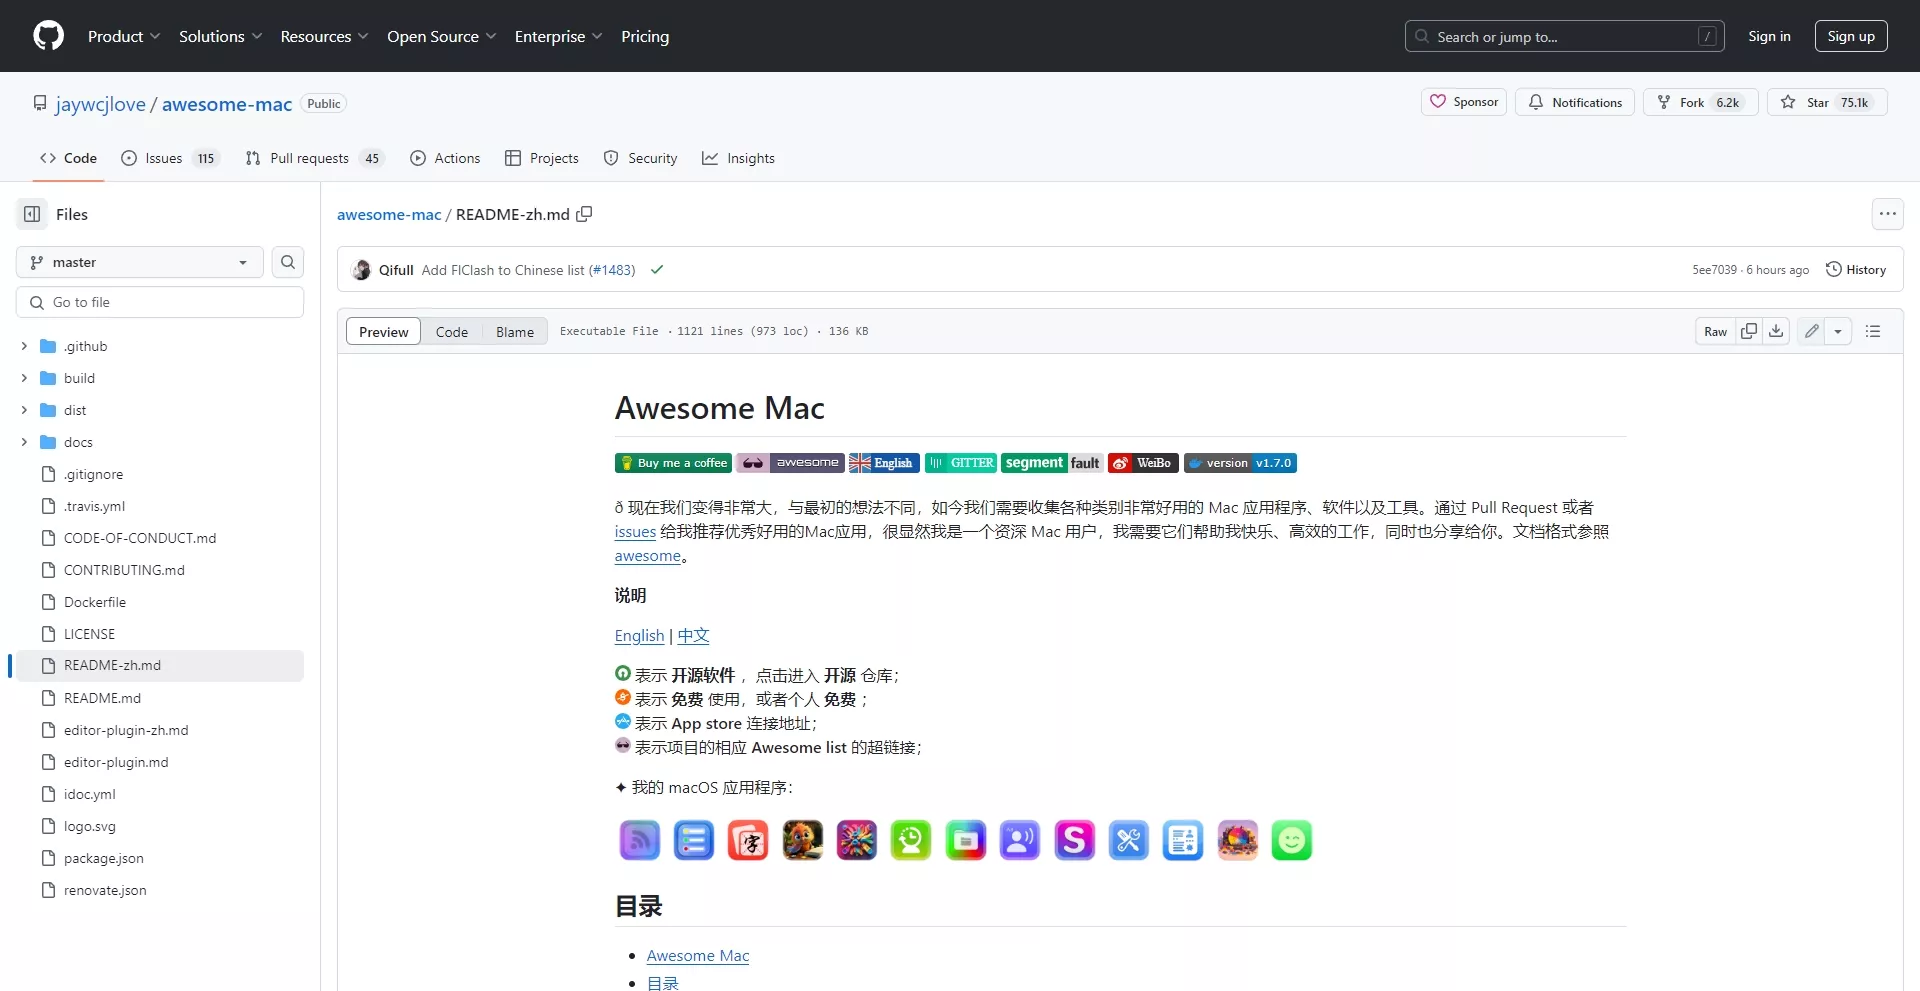Download the raw file
The image size is (1920, 991).
click(x=1776, y=331)
